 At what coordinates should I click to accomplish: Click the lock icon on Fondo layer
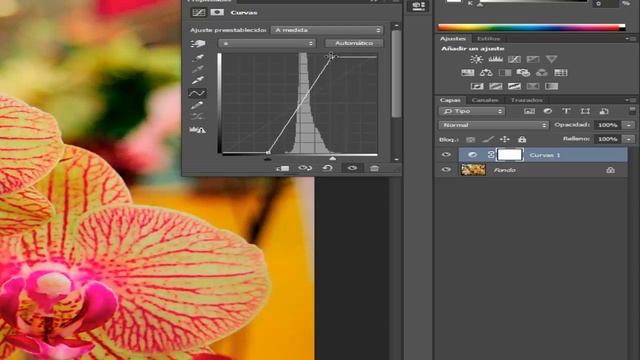pyautogui.click(x=610, y=170)
